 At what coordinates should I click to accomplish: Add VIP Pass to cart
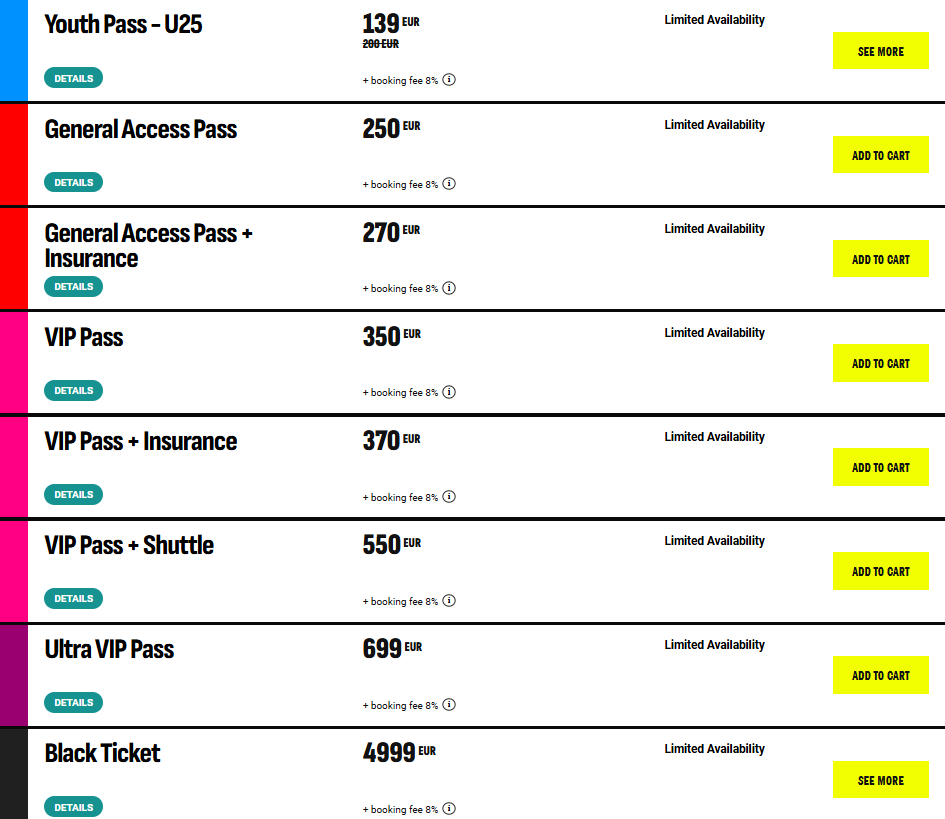coord(881,363)
